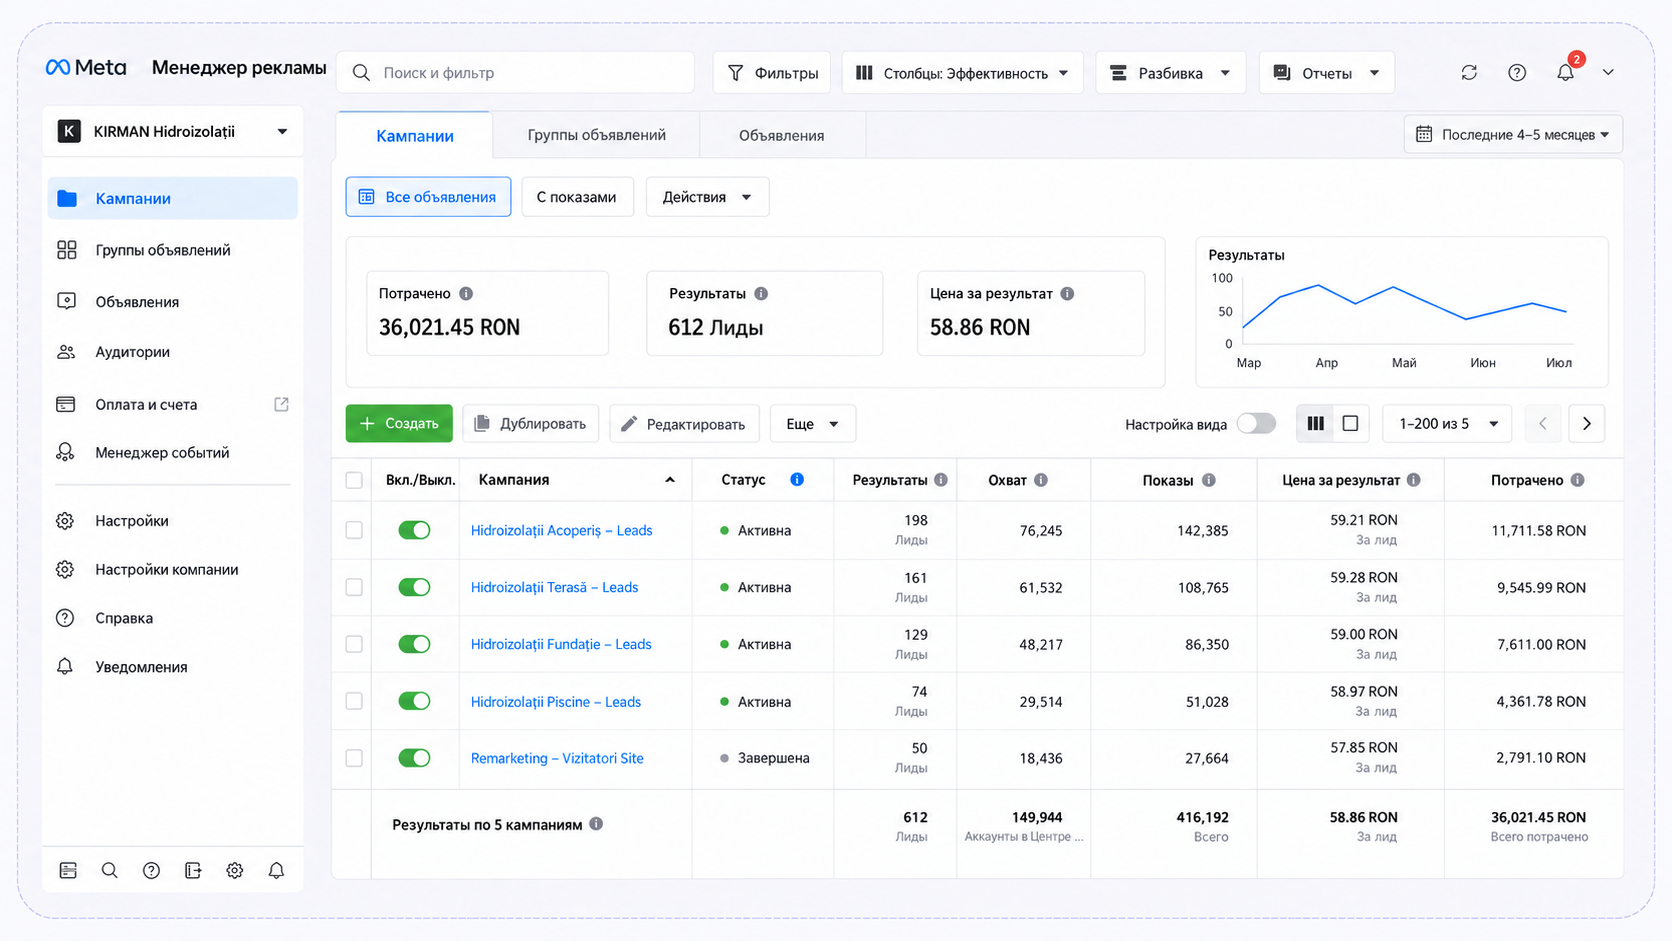The image size is (1672, 941).
Task: Open Столбцы: Эффективность columns dropdown
Action: click(962, 73)
